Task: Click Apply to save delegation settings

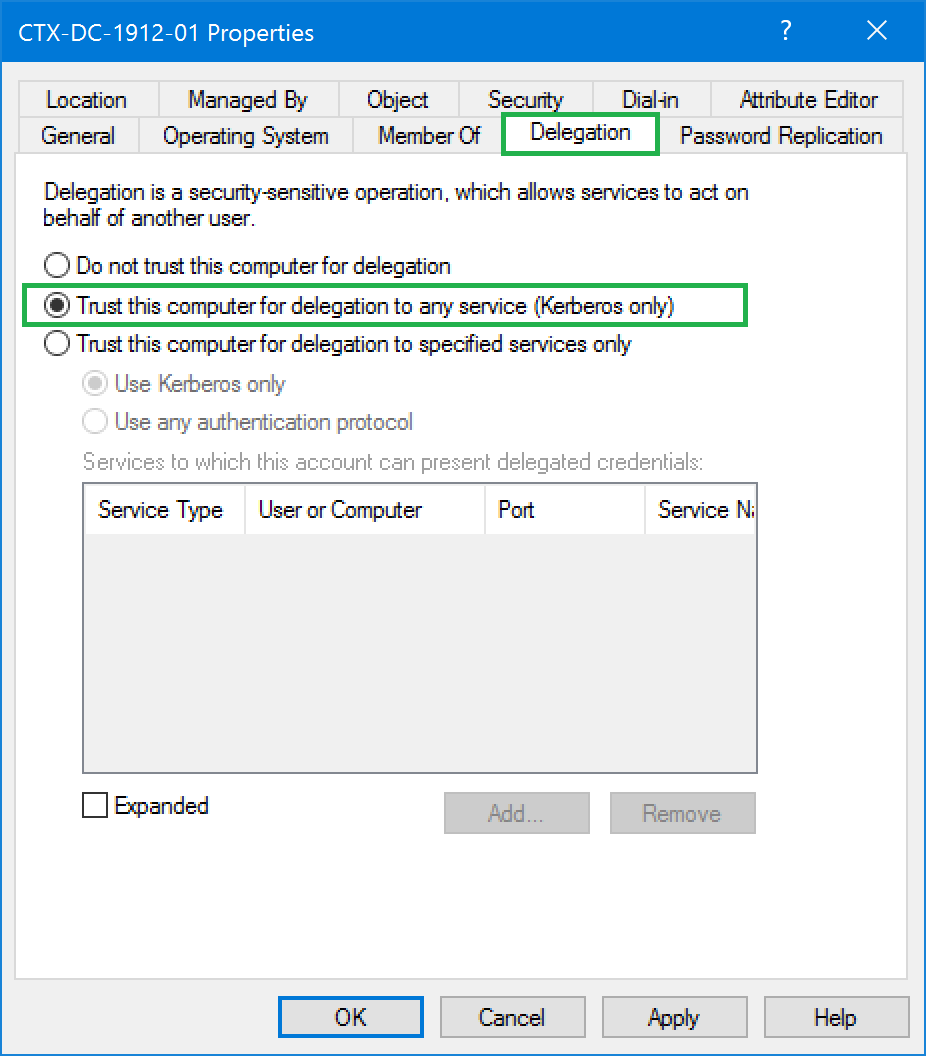Action: [673, 1018]
